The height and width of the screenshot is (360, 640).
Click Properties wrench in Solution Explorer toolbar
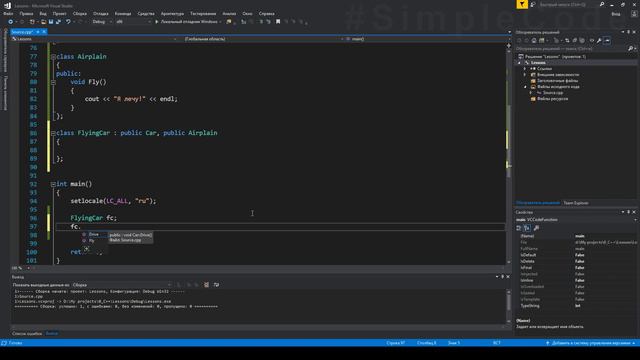(599, 40)
